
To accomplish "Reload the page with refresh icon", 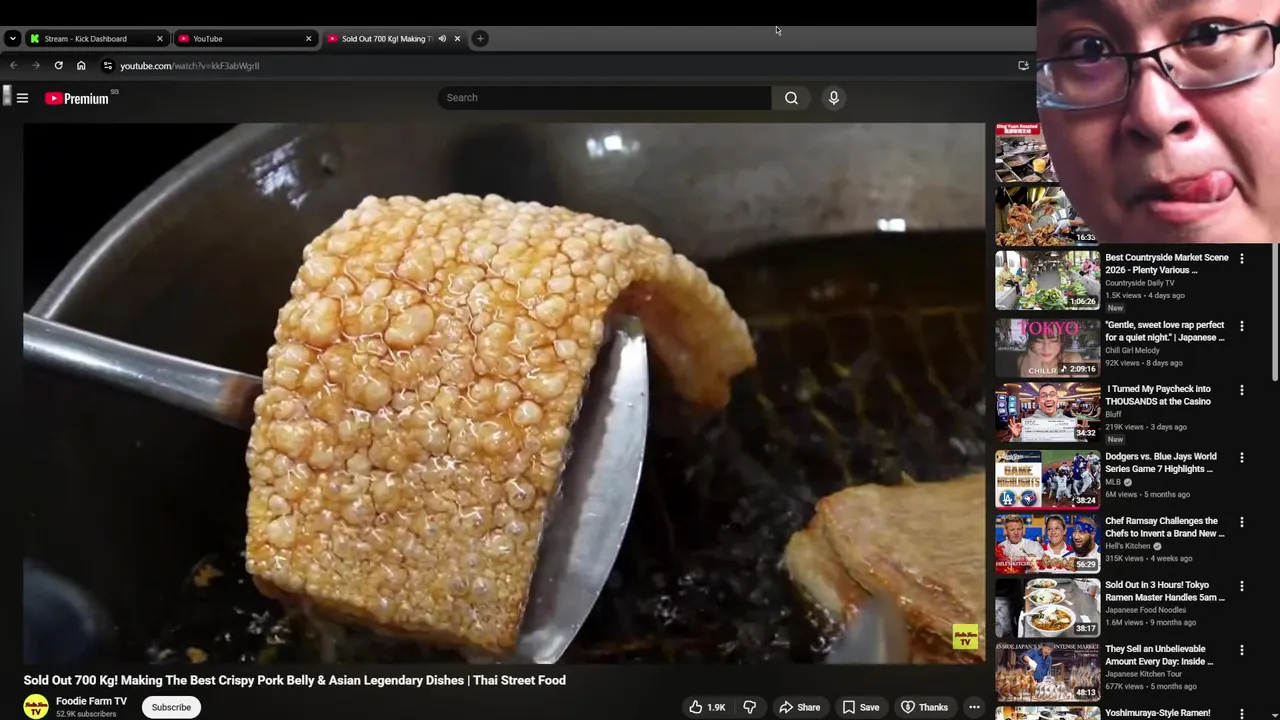I will (x=59, y=66).
